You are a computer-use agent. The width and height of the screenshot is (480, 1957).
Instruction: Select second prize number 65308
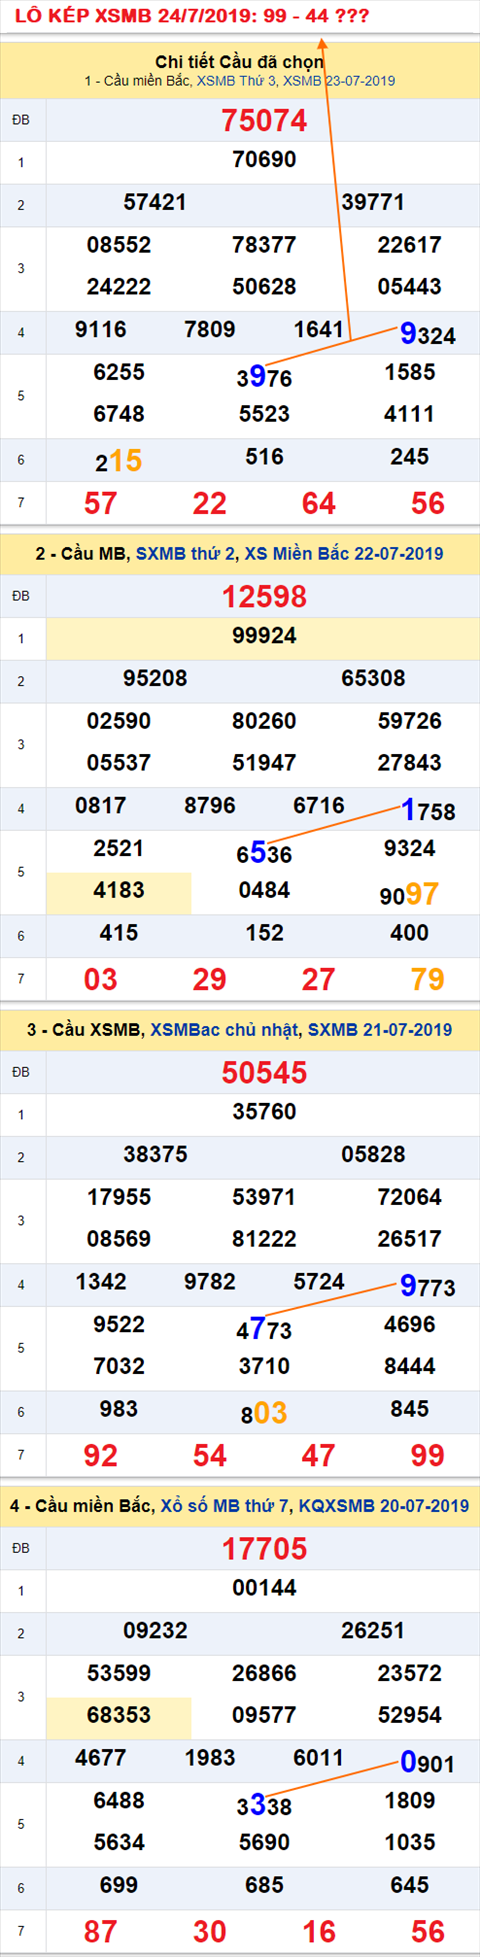[x=373, y=679]
